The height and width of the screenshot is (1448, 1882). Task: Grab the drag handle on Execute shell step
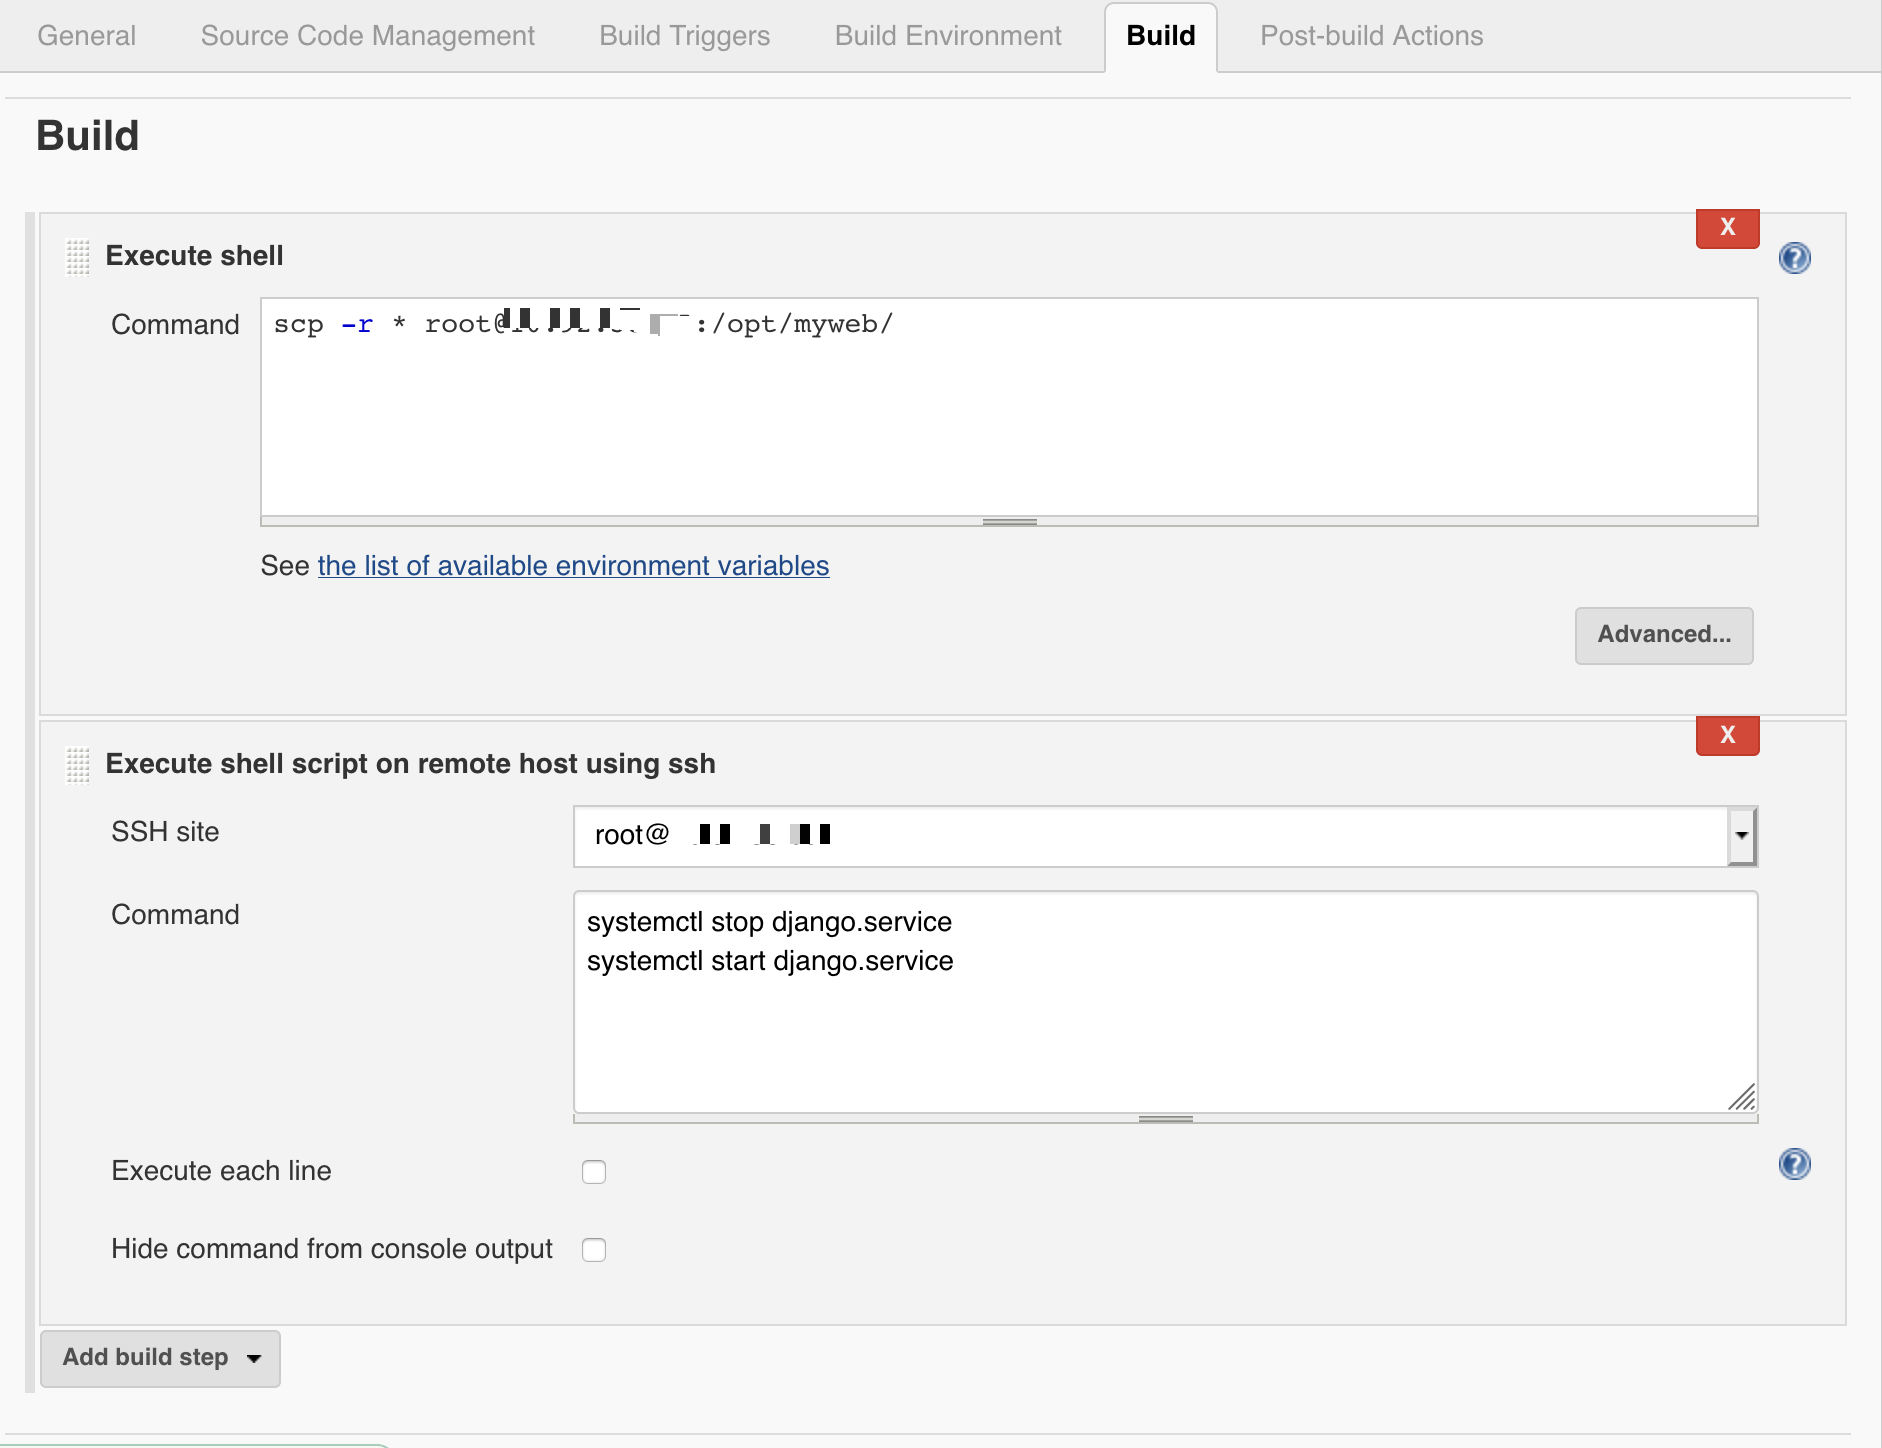coord(77,257)
